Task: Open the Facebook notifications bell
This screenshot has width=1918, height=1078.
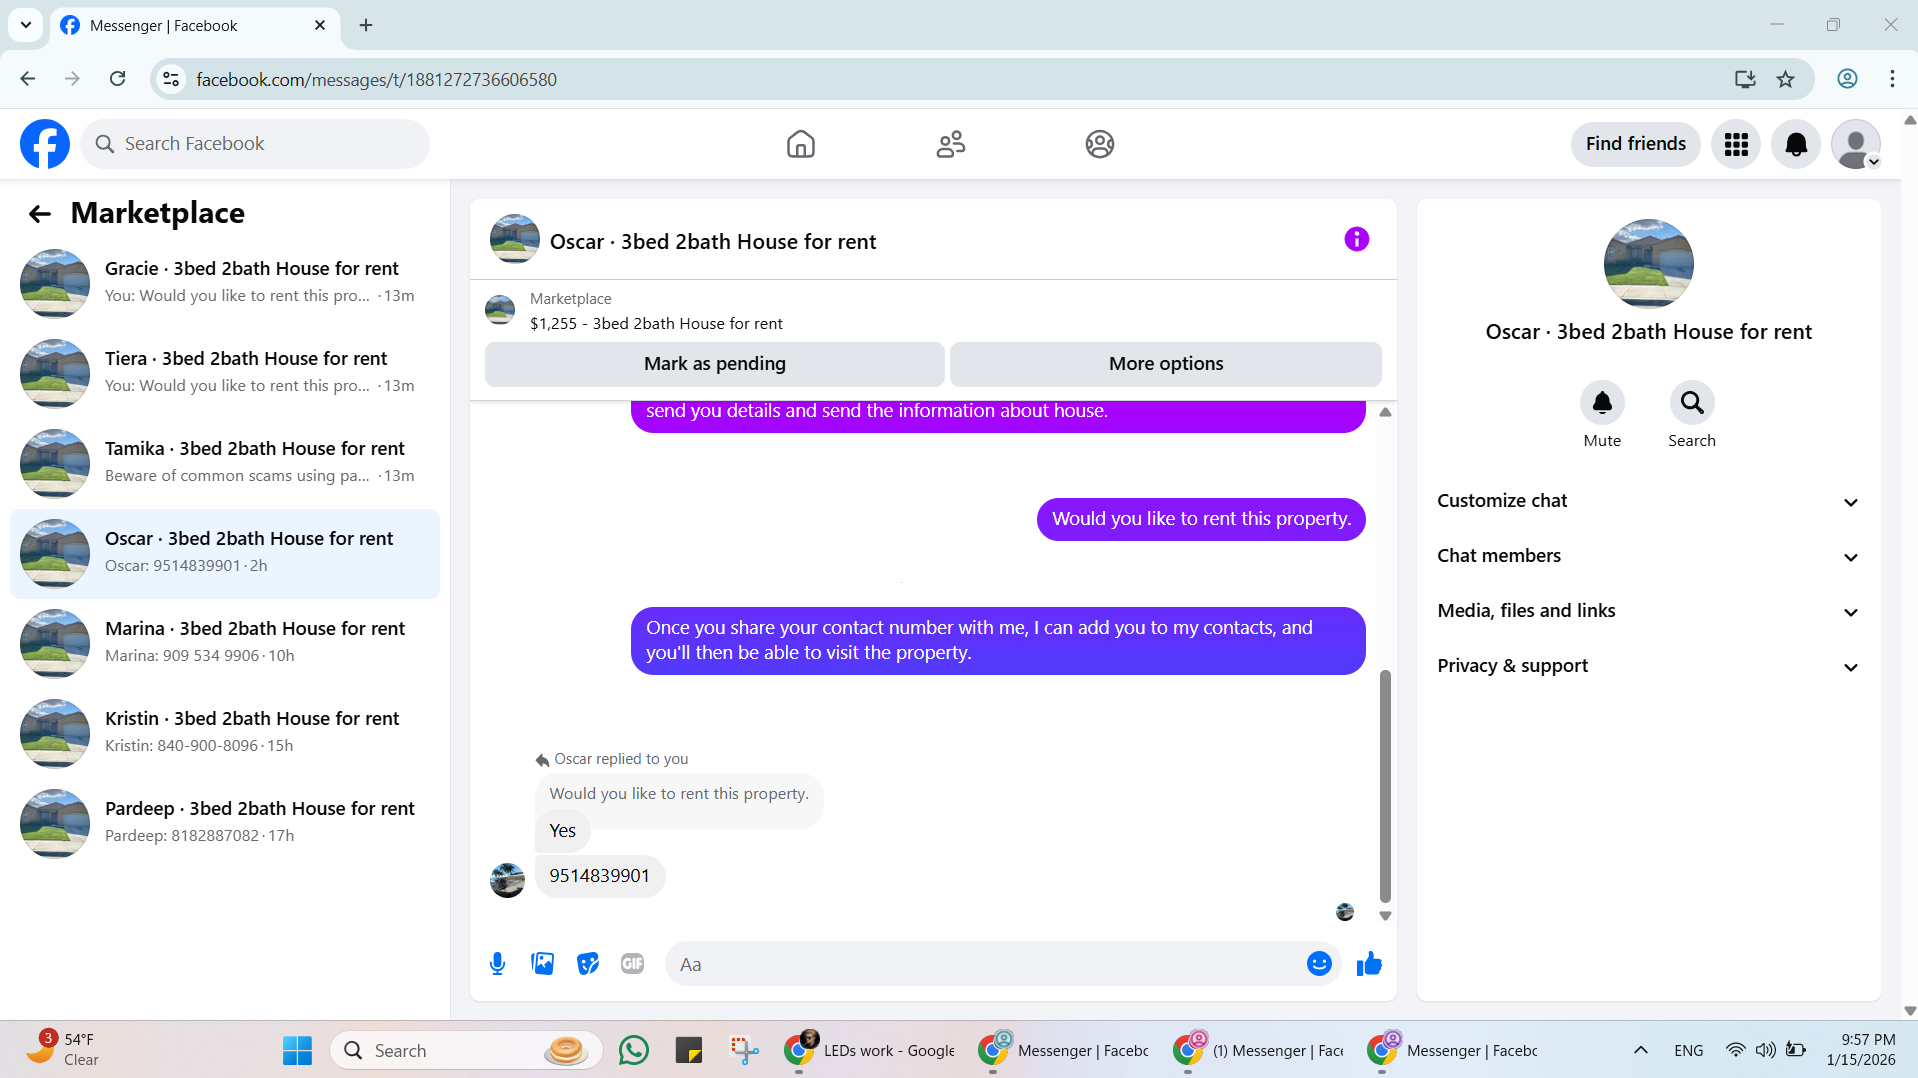Action: [x=1796, y=144]
